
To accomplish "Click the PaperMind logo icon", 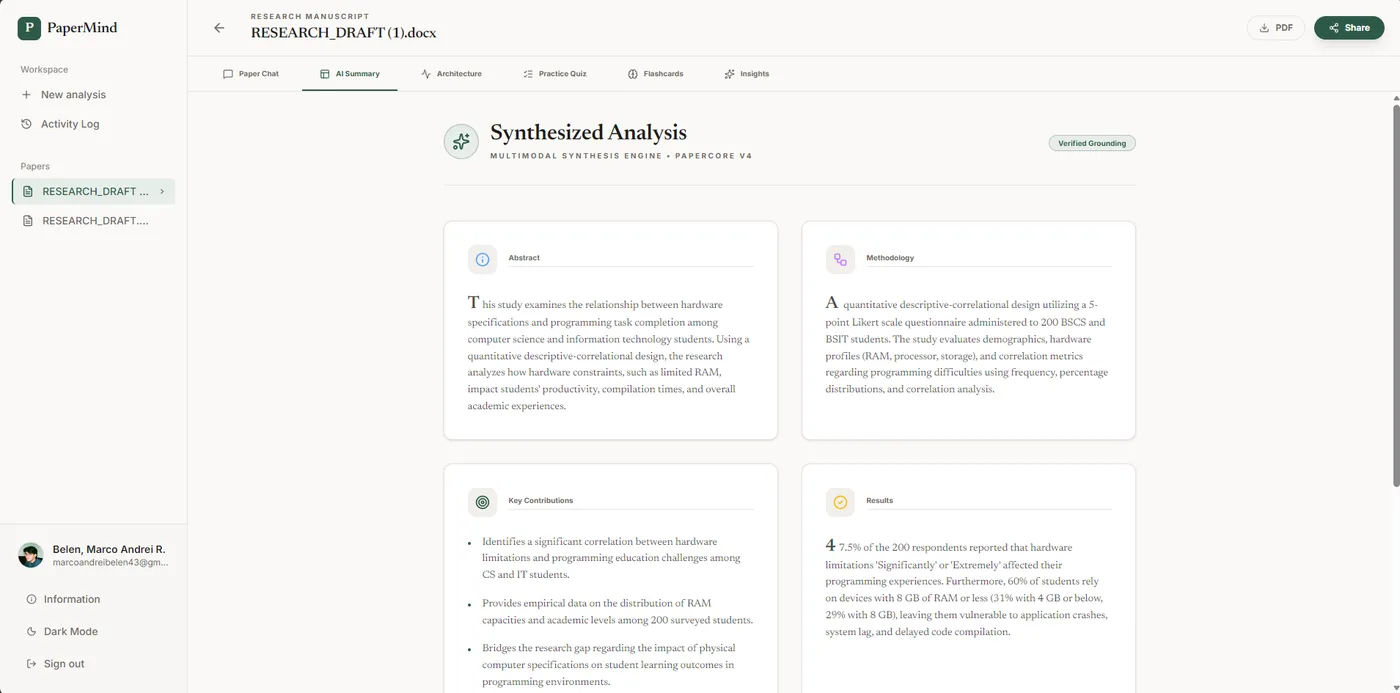I will pyautogui.click(x=29, y=28).
